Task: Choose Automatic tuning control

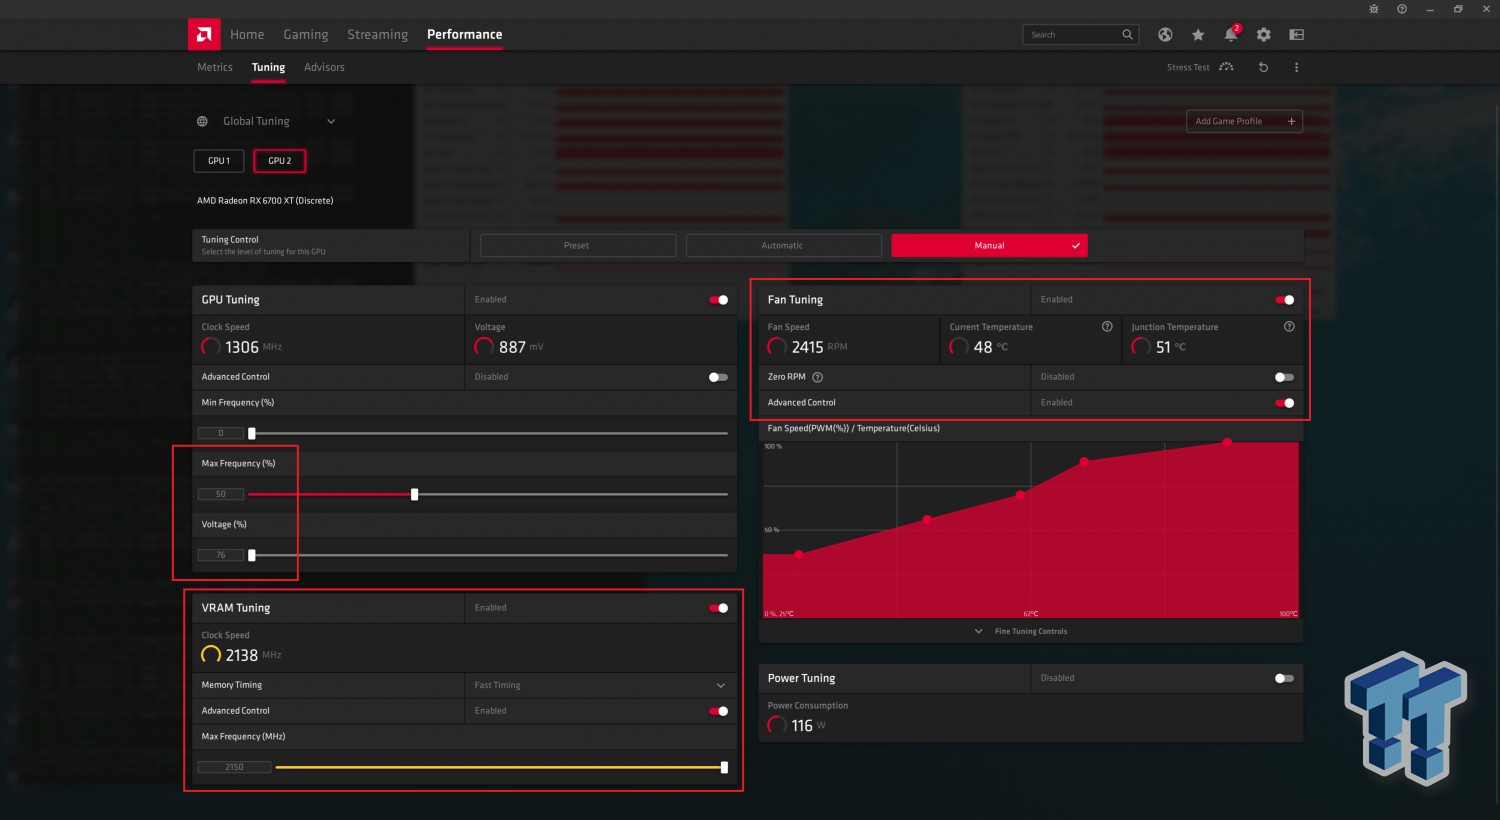Action: [x=784, y=245]
